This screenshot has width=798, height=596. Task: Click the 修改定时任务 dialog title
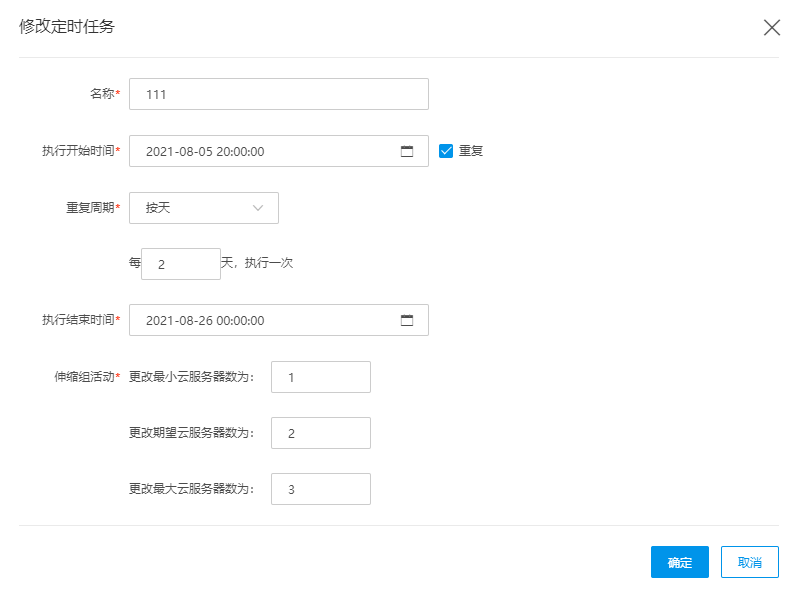coord(67,26)
